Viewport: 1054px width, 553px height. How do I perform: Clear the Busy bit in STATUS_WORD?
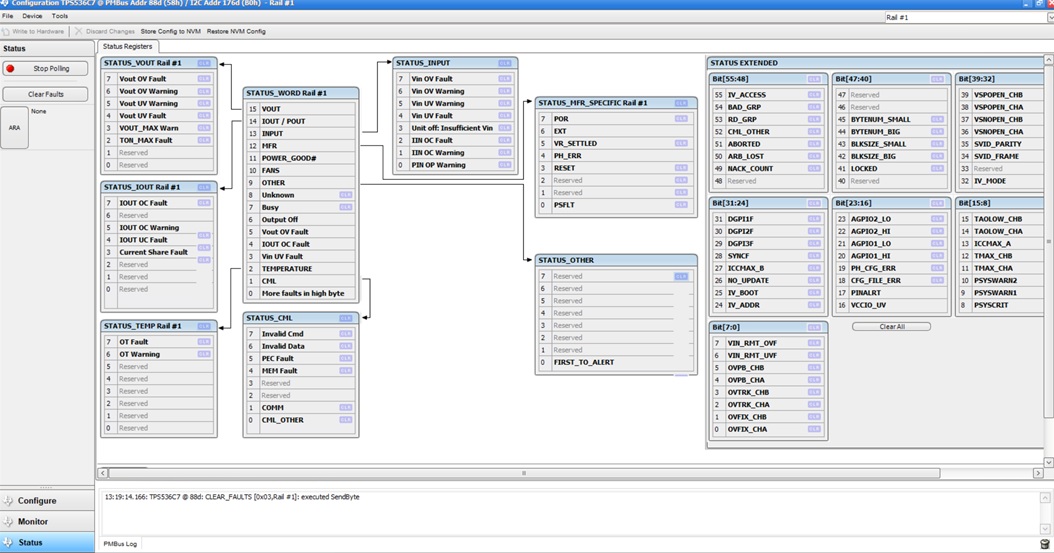[345, 207]
